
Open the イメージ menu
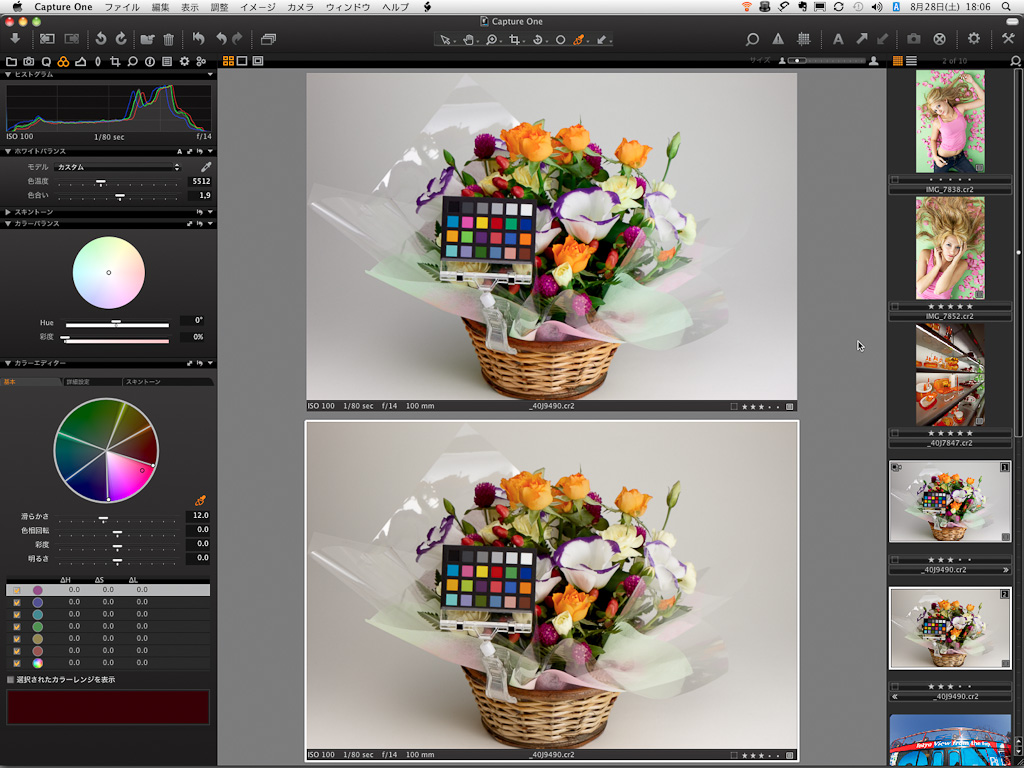point(257,7)
